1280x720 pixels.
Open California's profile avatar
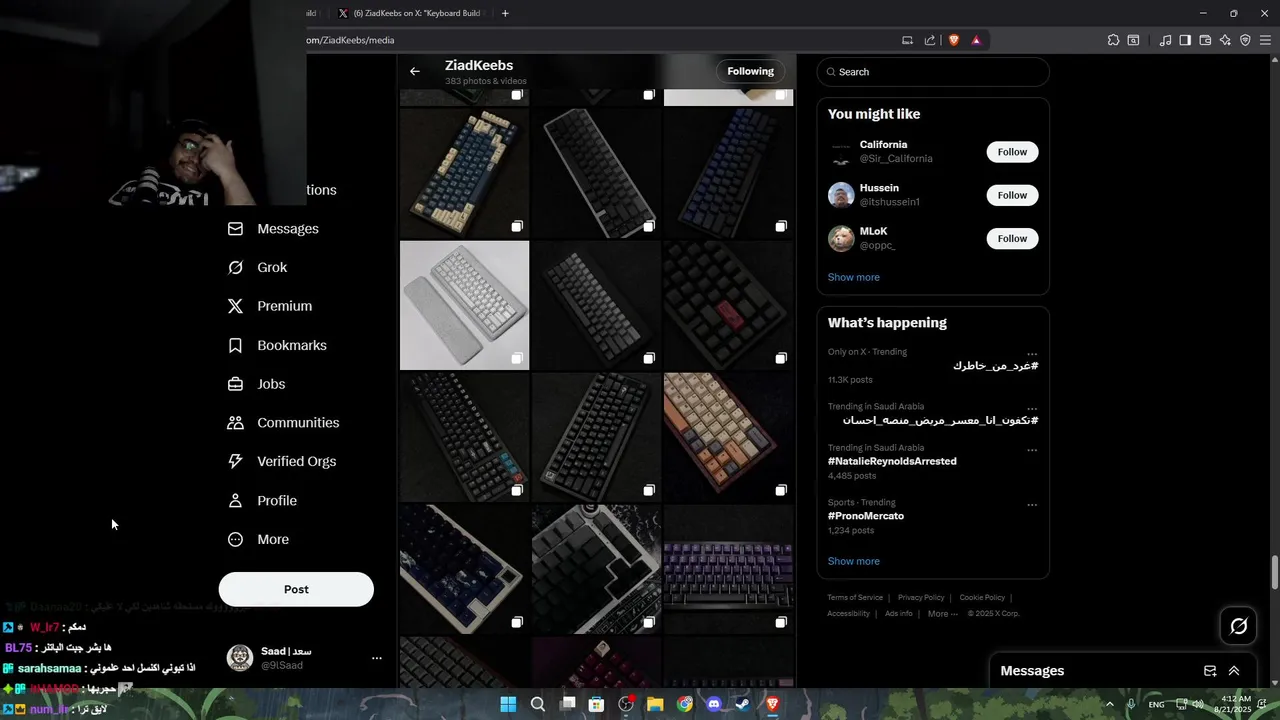pos(841,152)
